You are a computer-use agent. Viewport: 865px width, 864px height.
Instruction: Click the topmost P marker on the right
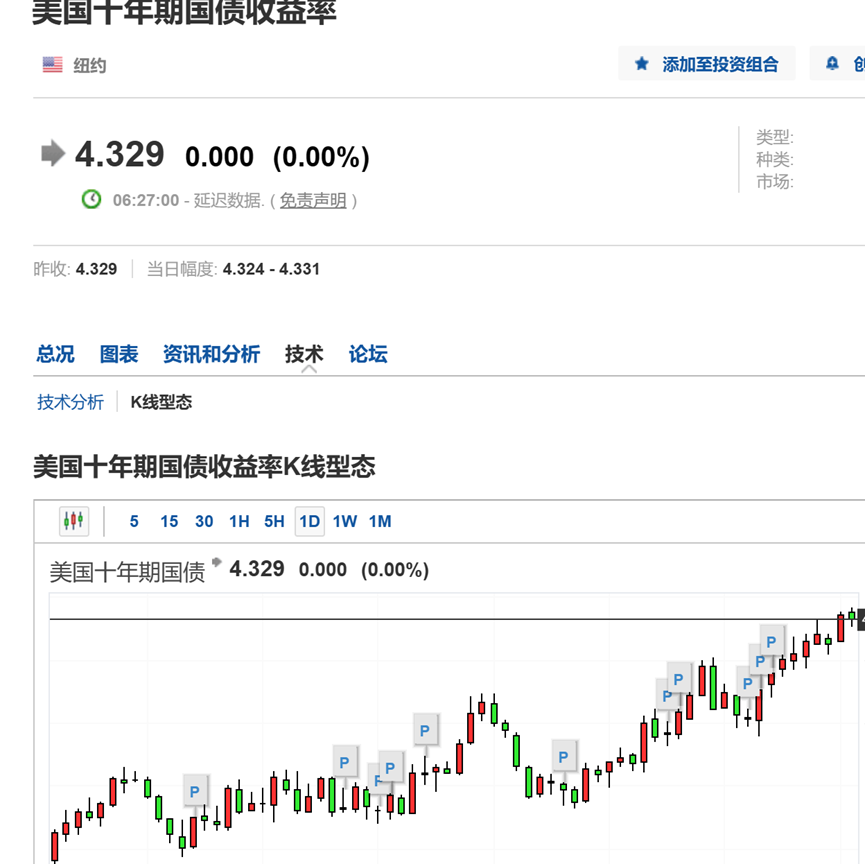[771, 642]
